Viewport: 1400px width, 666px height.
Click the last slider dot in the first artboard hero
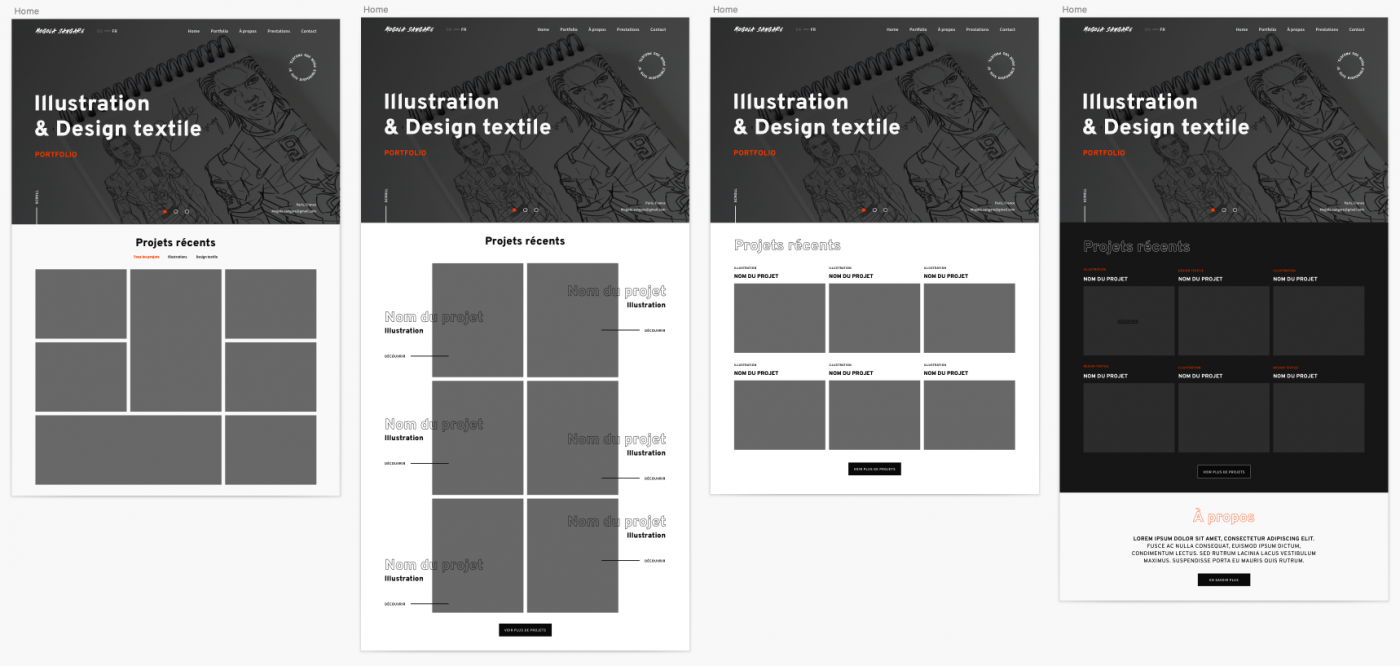tap(186, 211)
